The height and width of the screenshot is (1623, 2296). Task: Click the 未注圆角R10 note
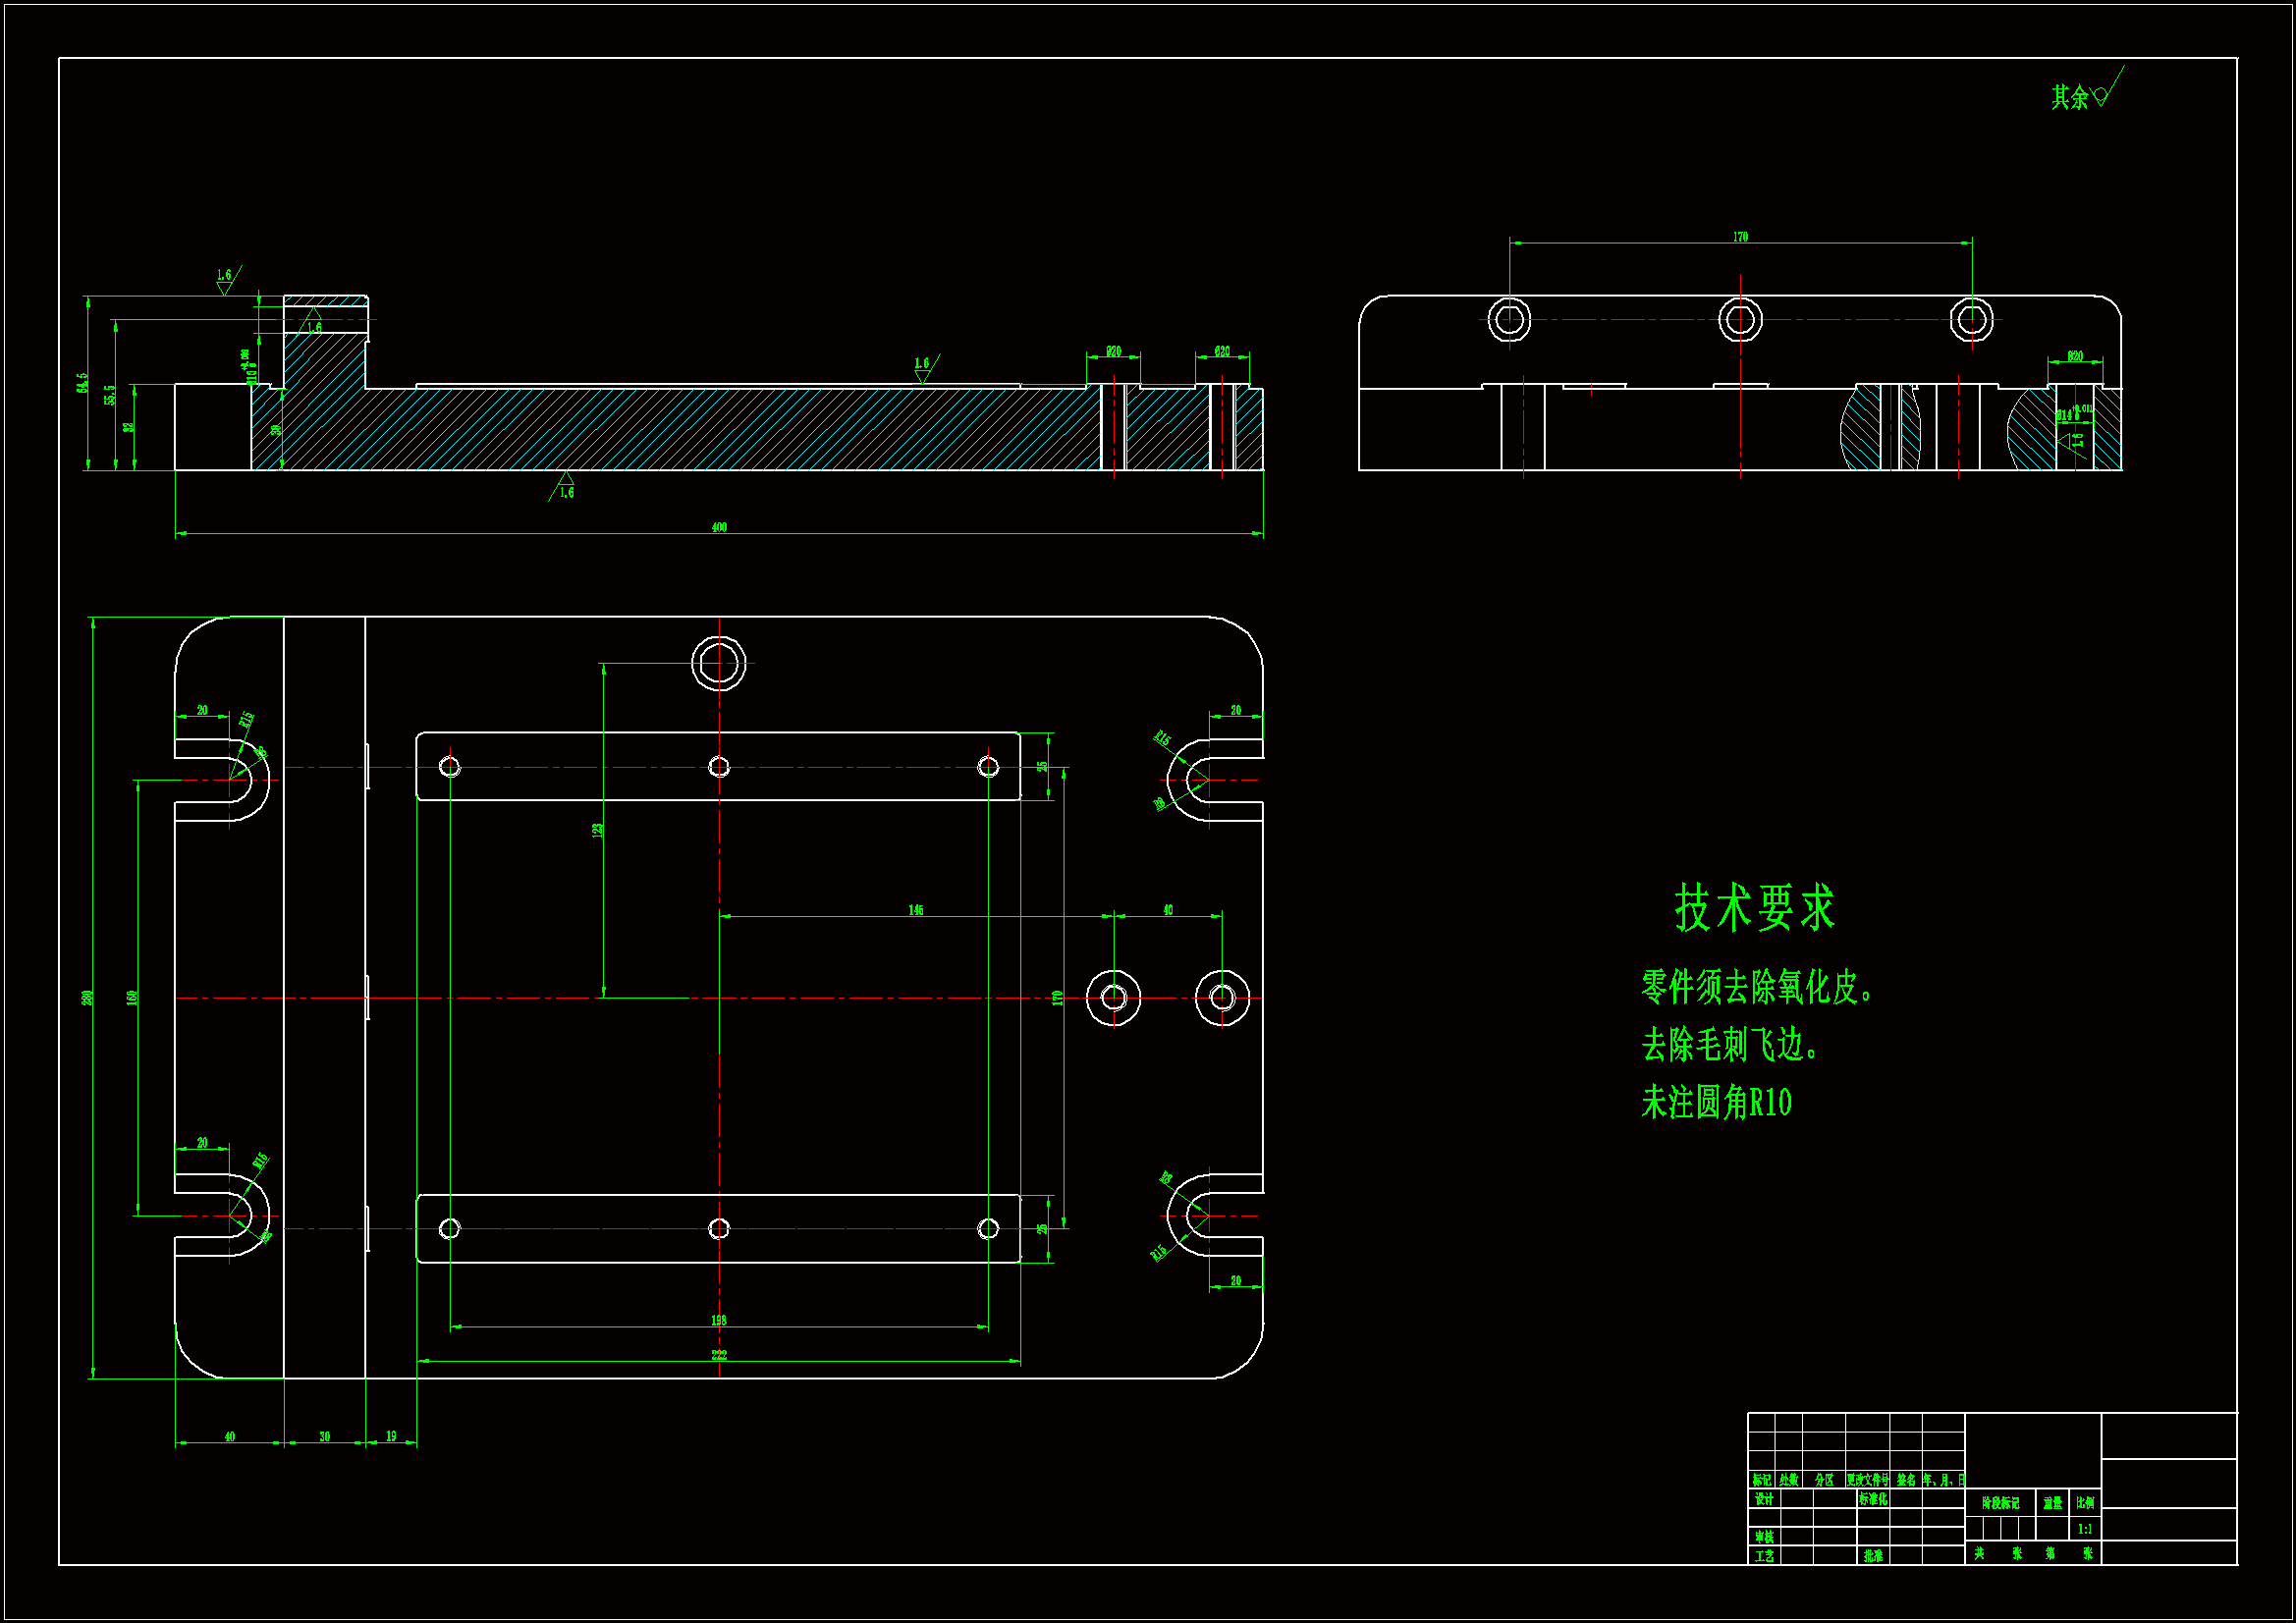tap(1716, 1103)
